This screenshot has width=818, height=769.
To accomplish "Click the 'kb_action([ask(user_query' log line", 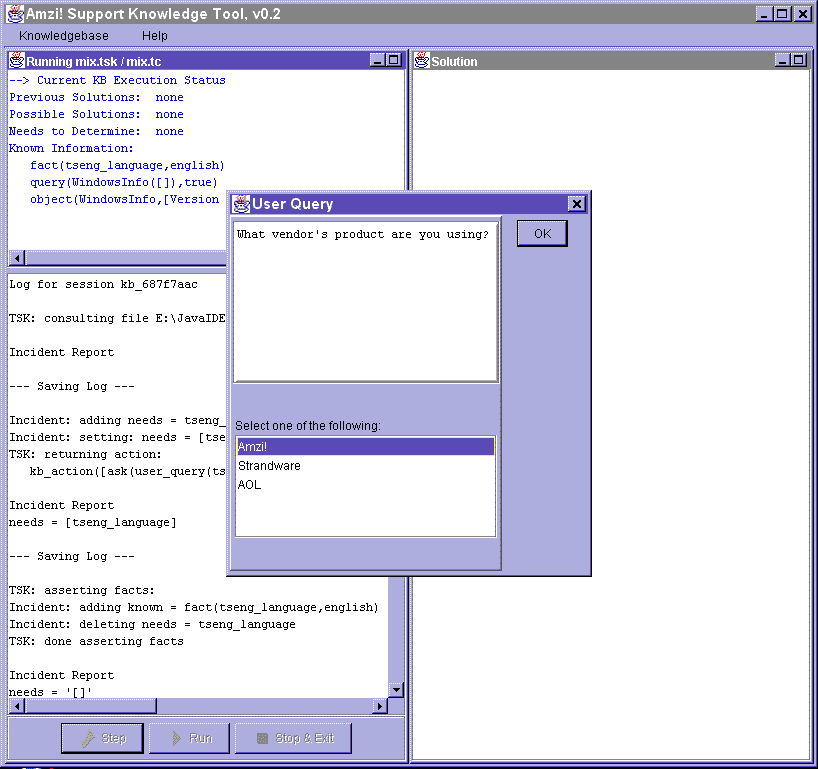I will click(128, 471).
